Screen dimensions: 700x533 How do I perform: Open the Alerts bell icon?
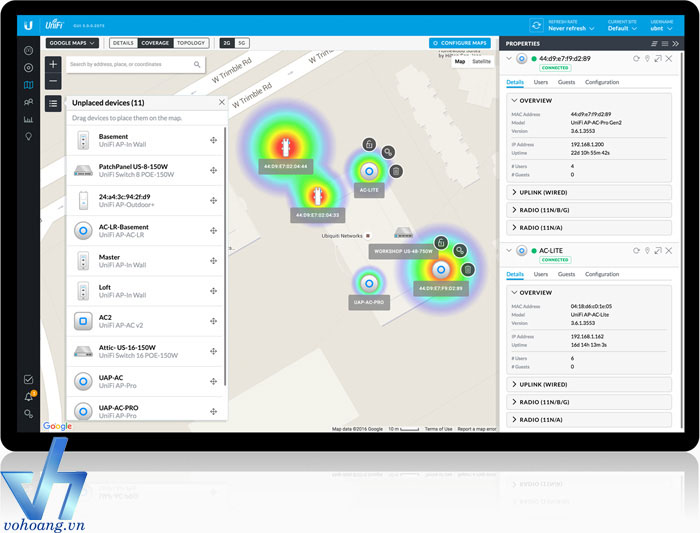pyautogui.click(x=29, y=396)
